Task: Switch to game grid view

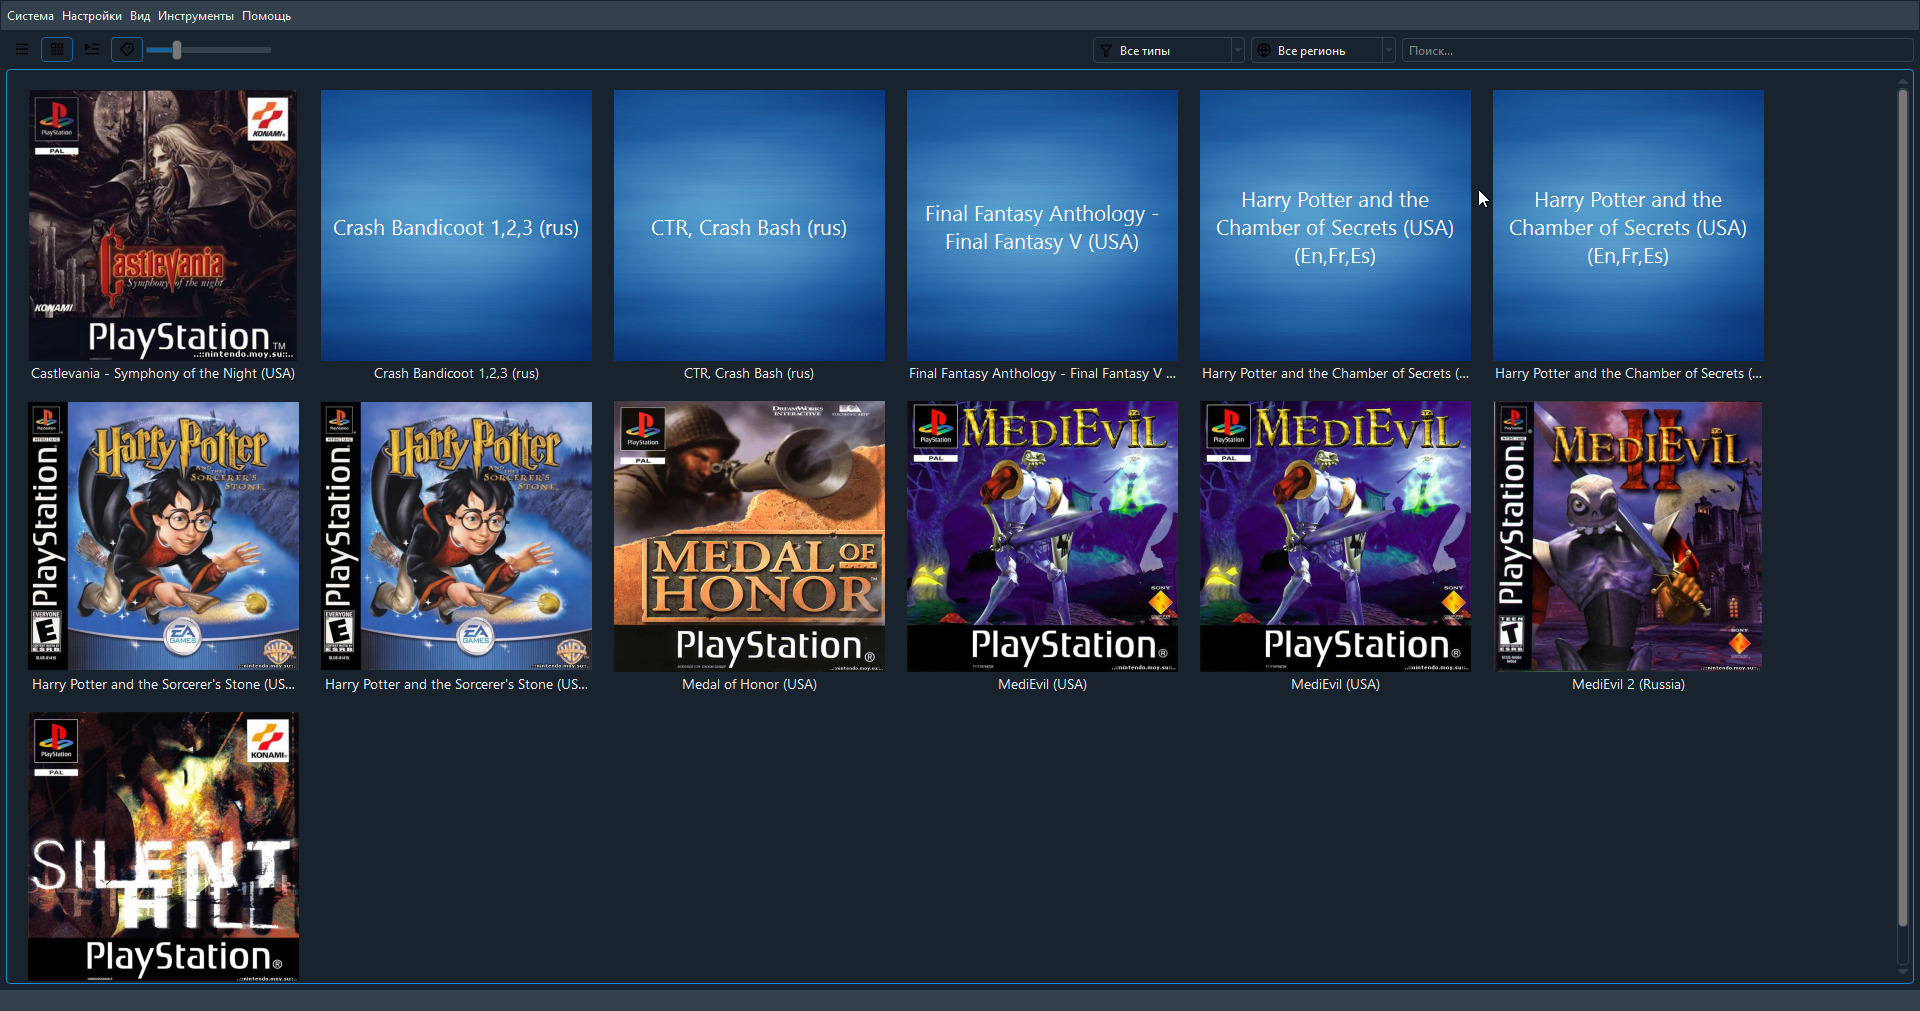Action: coord(57,49)
